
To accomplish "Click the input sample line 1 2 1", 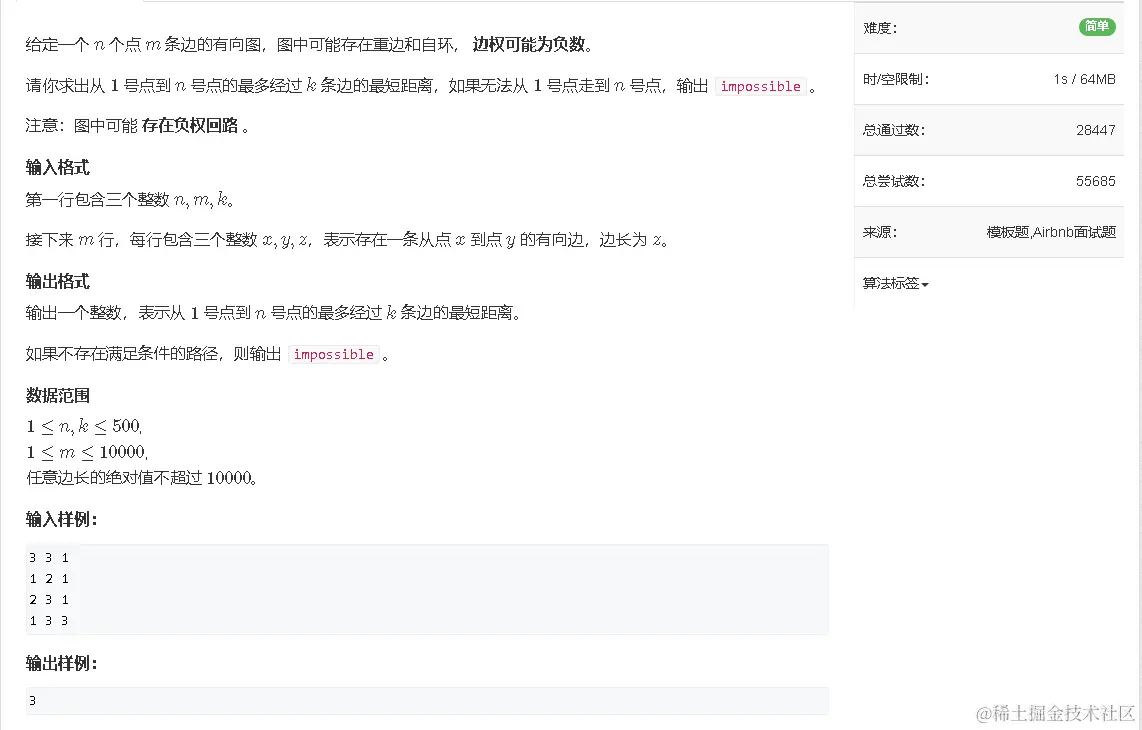I will 49,579.
